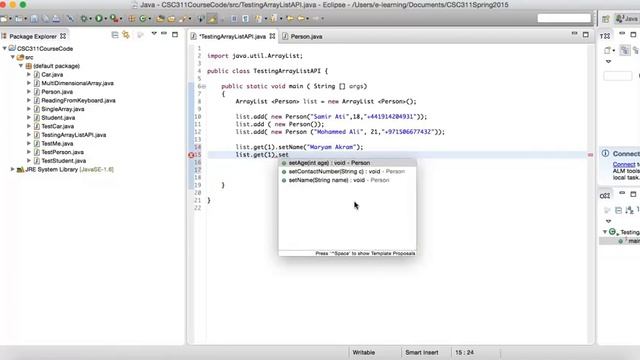
Task: Collapse the (default package) node
Action: tap(21, 66)
